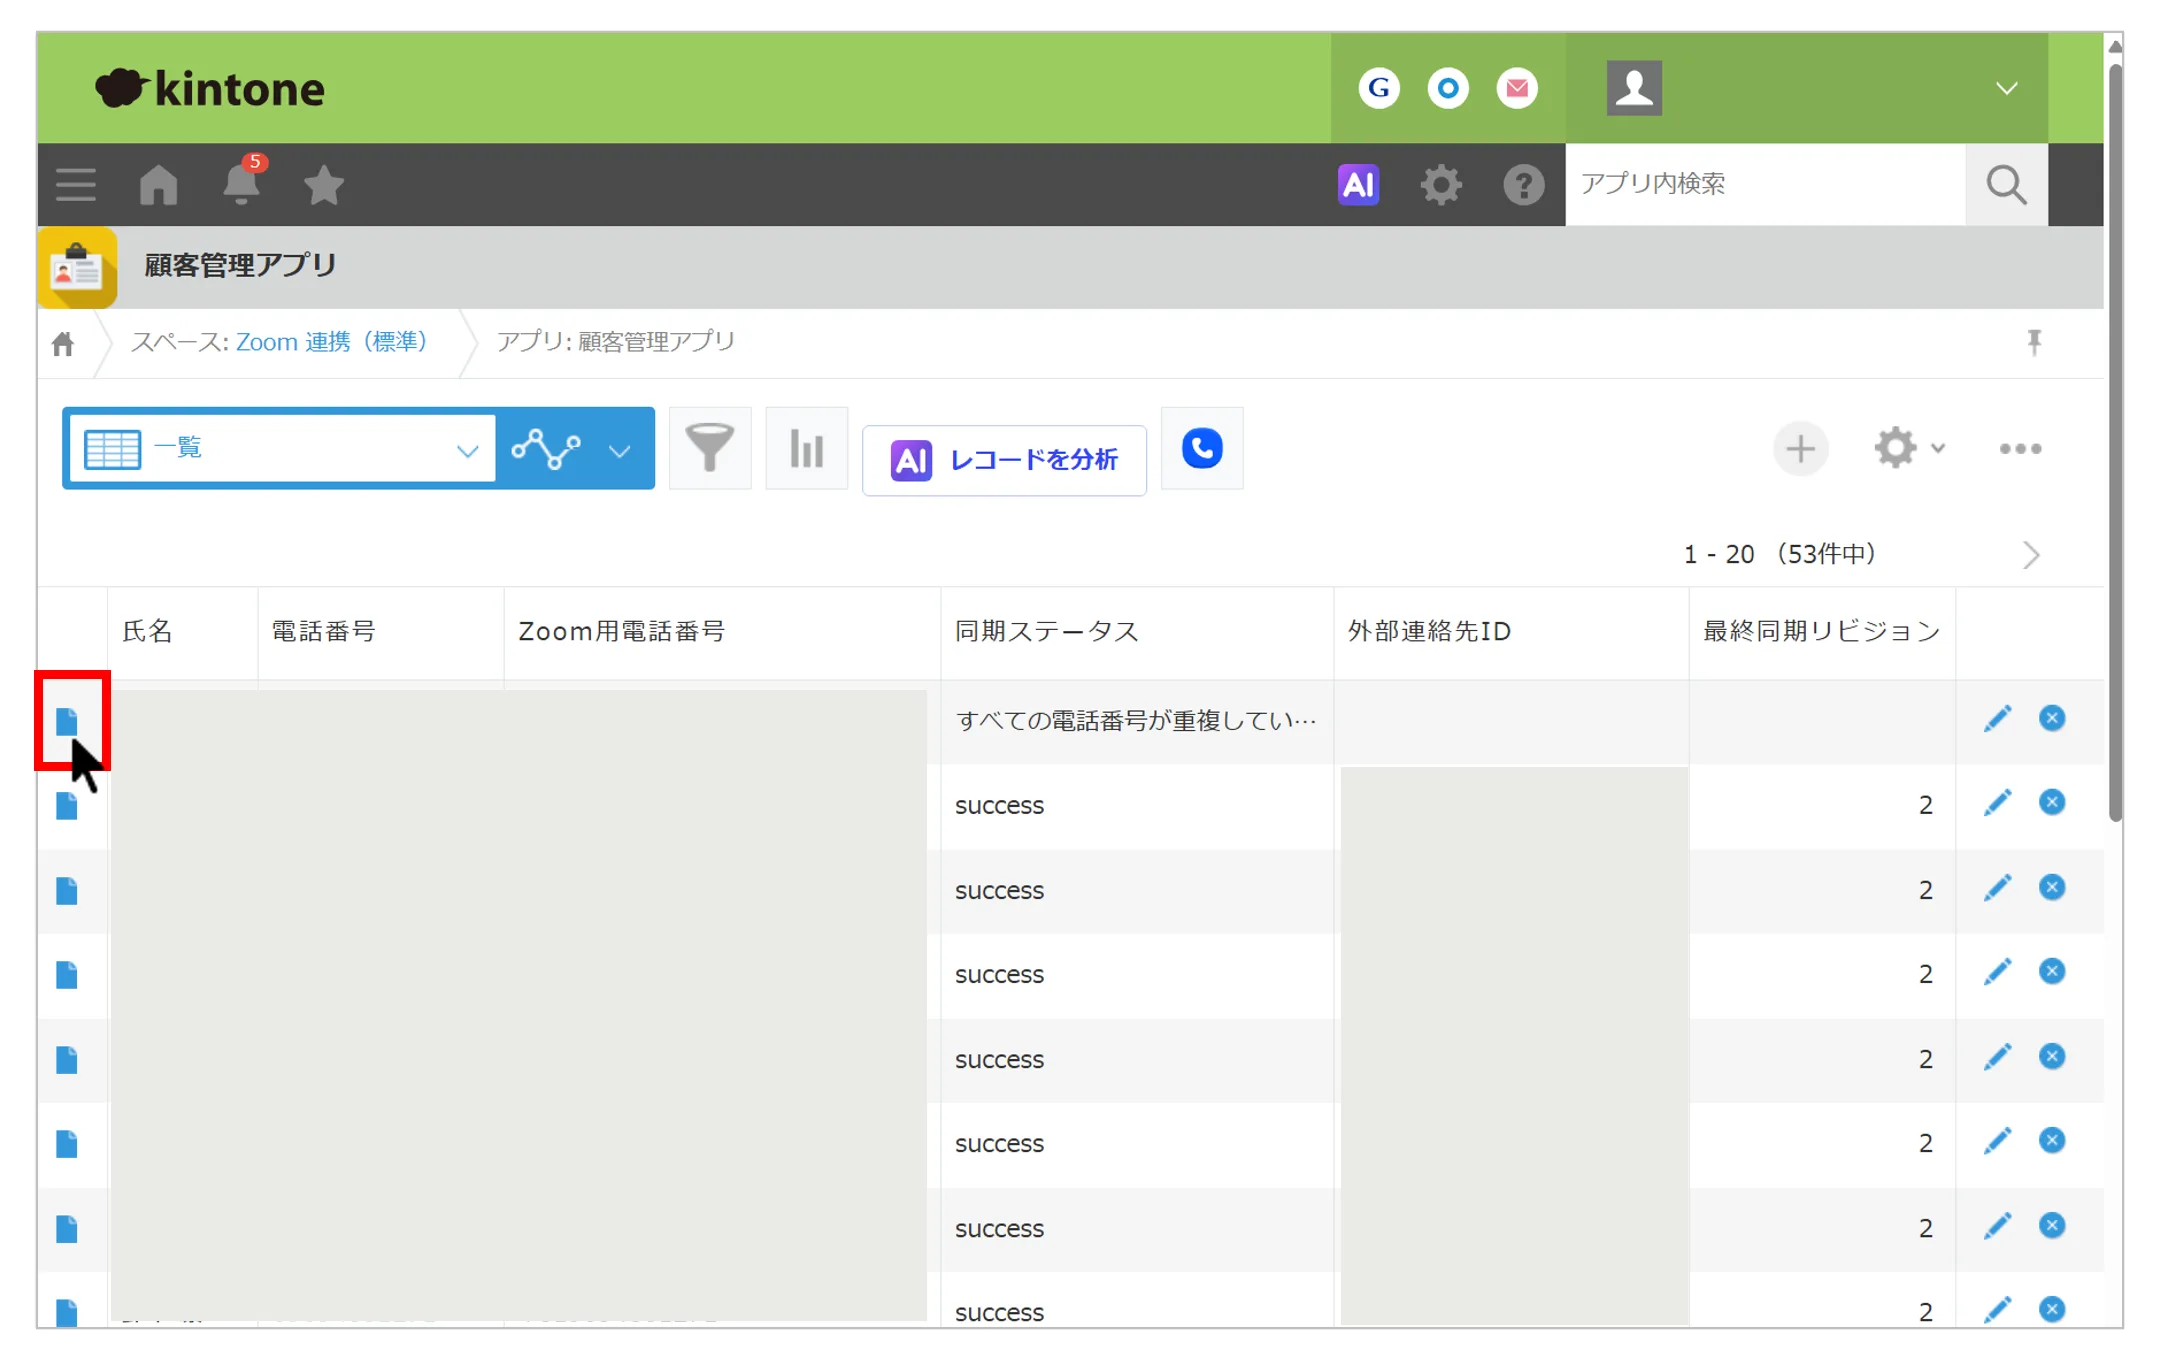Delete the first success record
This screenshot has width=2157, height=1369.
2051,802
